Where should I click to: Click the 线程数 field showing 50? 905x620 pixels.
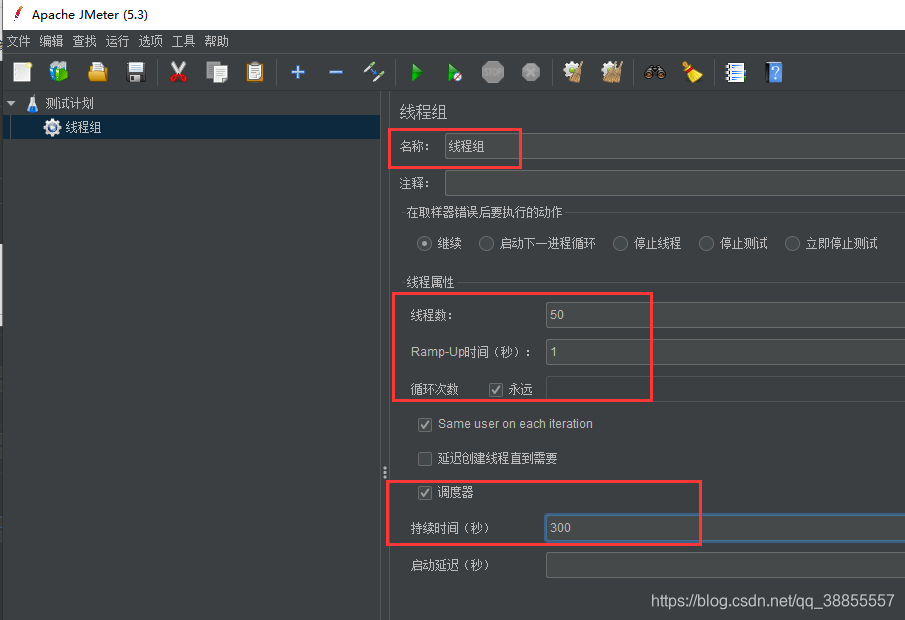(x=726, y=315)
